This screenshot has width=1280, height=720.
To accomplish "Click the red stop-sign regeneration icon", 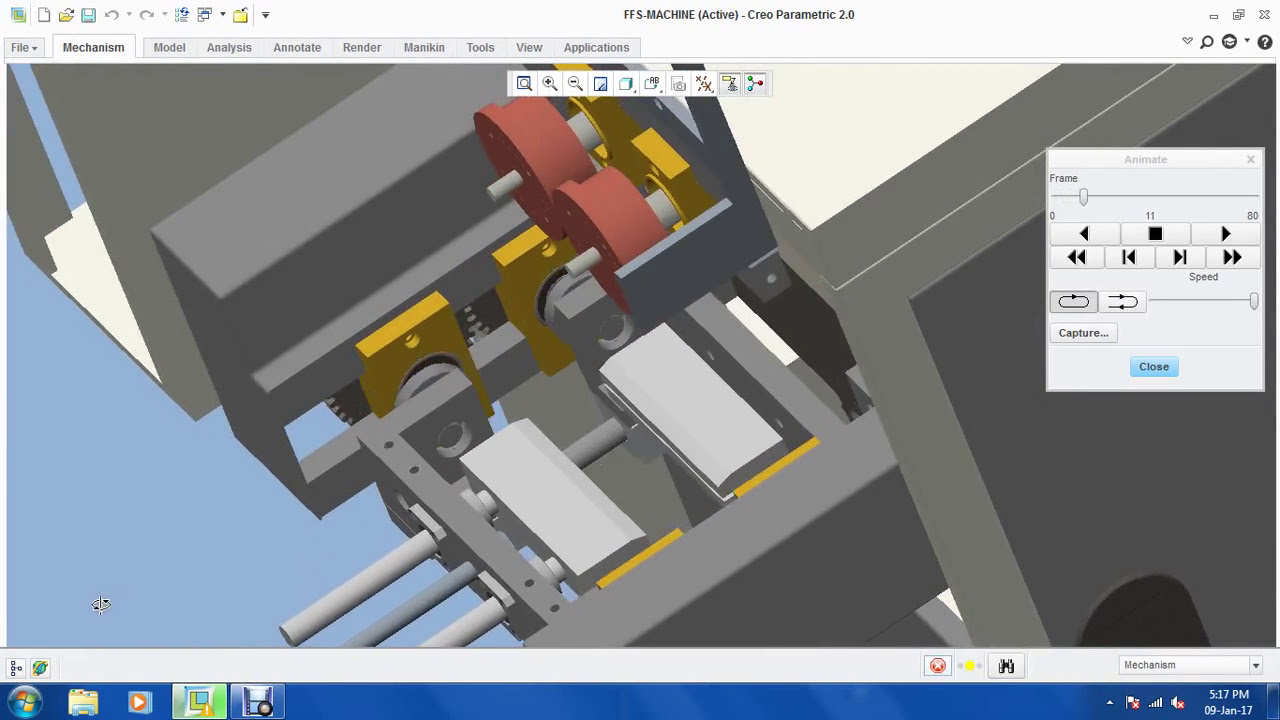I will tap(937, 665).
